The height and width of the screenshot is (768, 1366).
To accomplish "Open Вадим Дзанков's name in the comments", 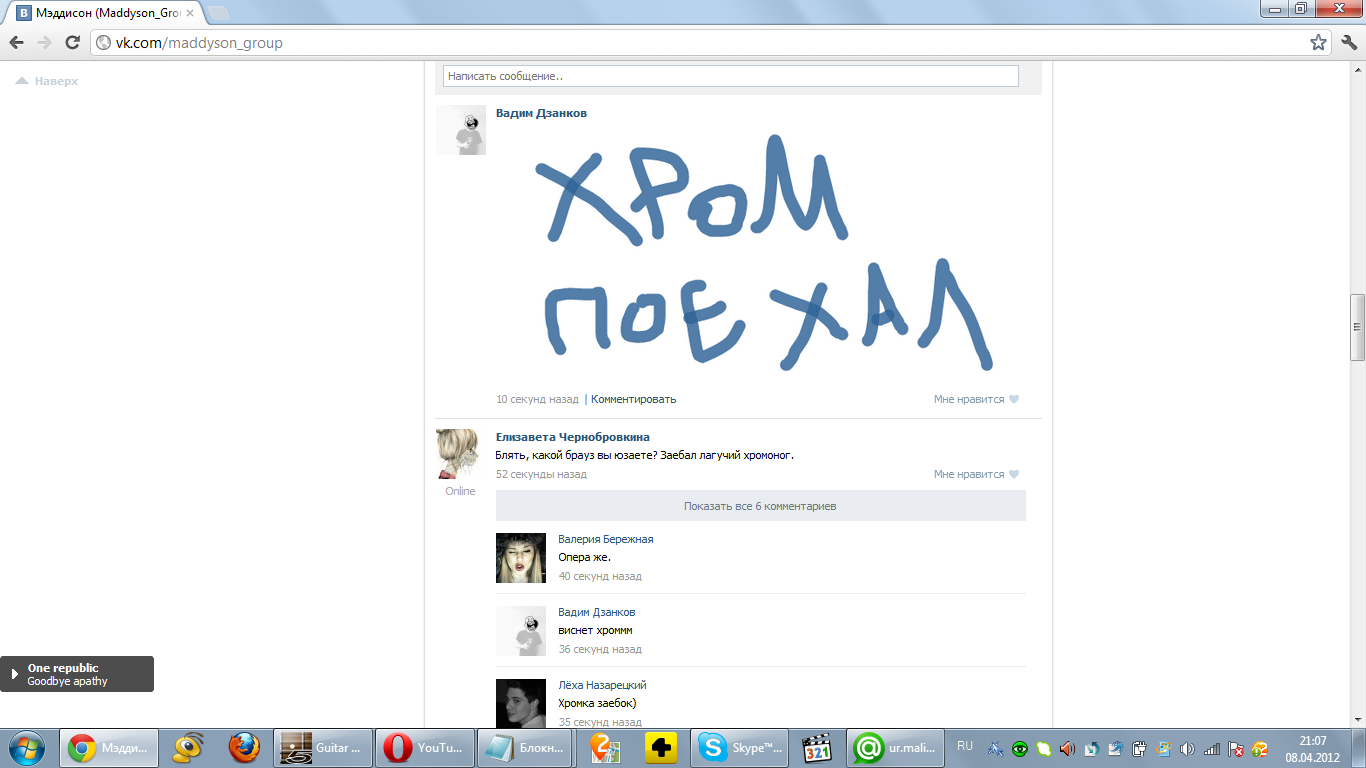I will [x=597, y=612].
